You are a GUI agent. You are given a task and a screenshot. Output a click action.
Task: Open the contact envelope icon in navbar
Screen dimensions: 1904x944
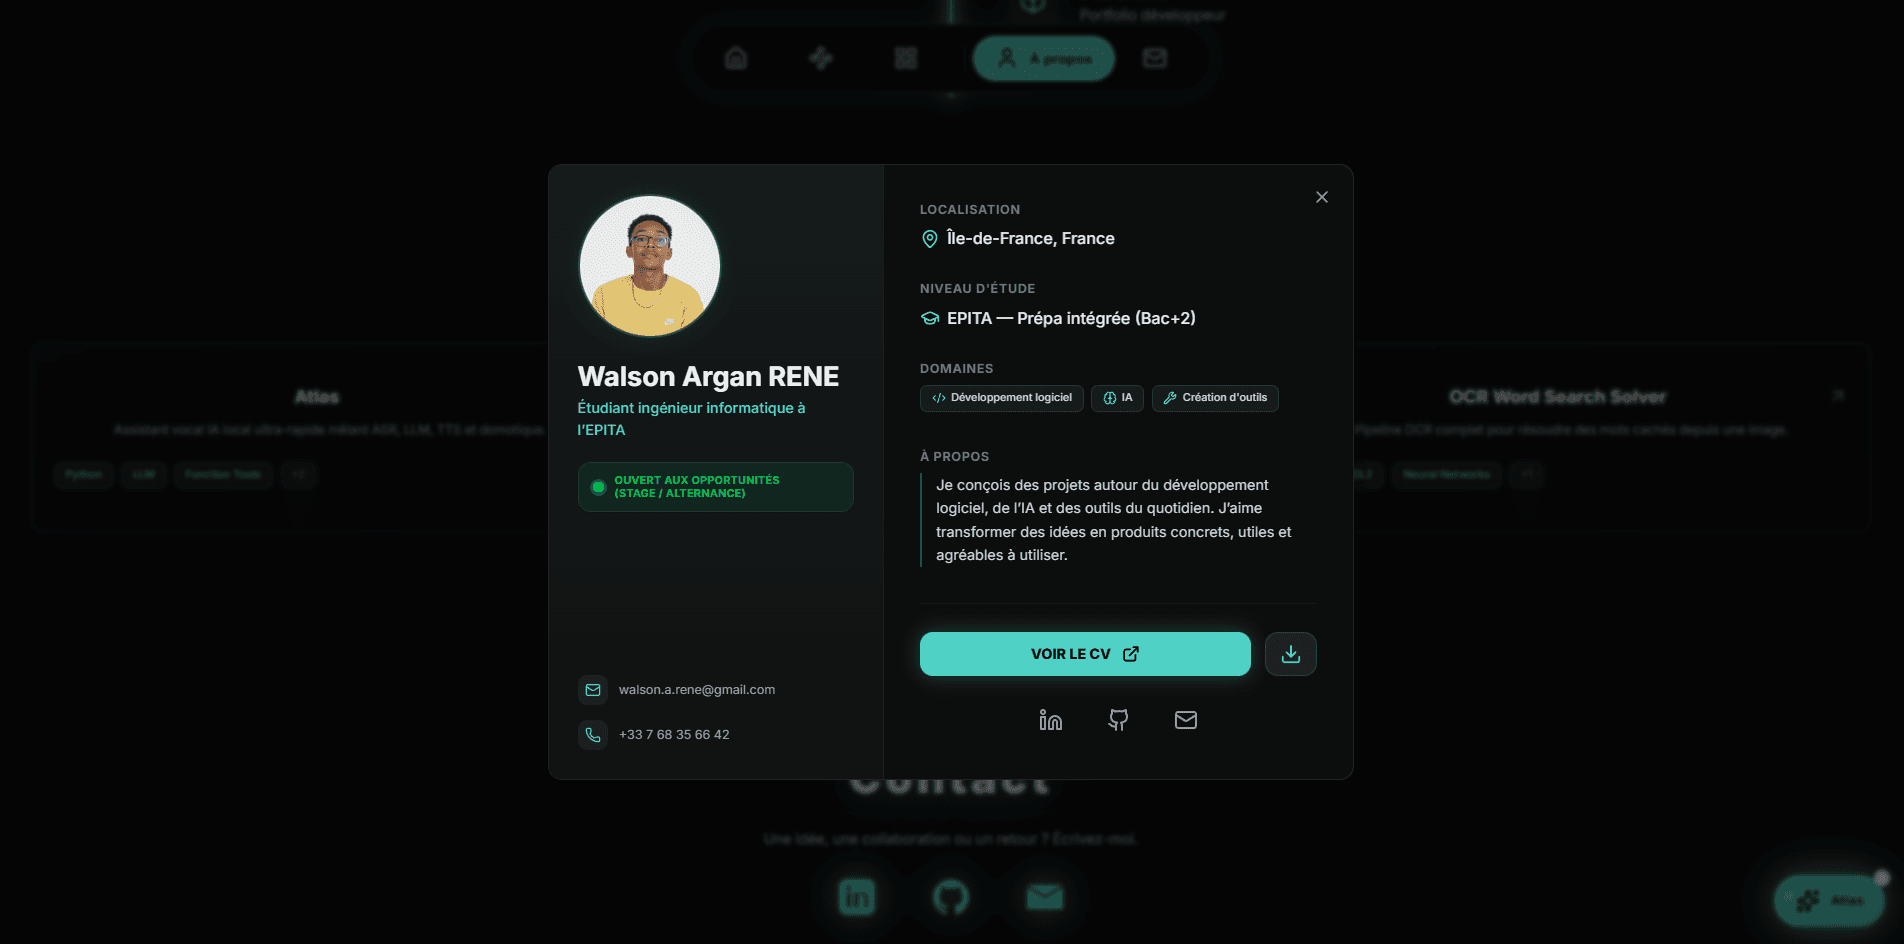click(x=1154, y=58)
